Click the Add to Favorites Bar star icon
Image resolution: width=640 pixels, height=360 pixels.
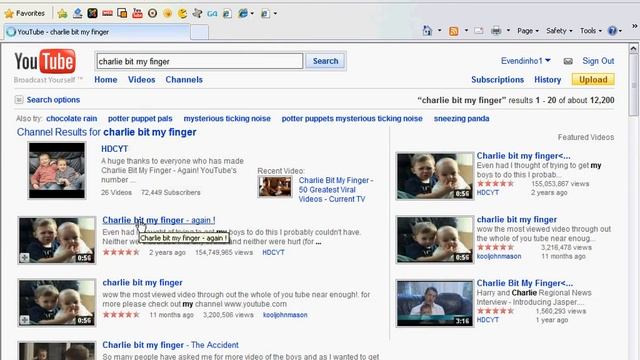(x=62, y=13)
